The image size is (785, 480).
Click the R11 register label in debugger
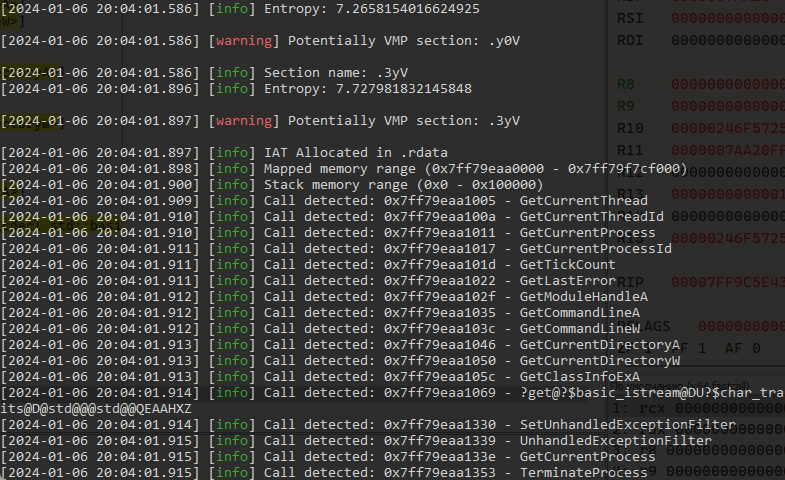point(630,150)
